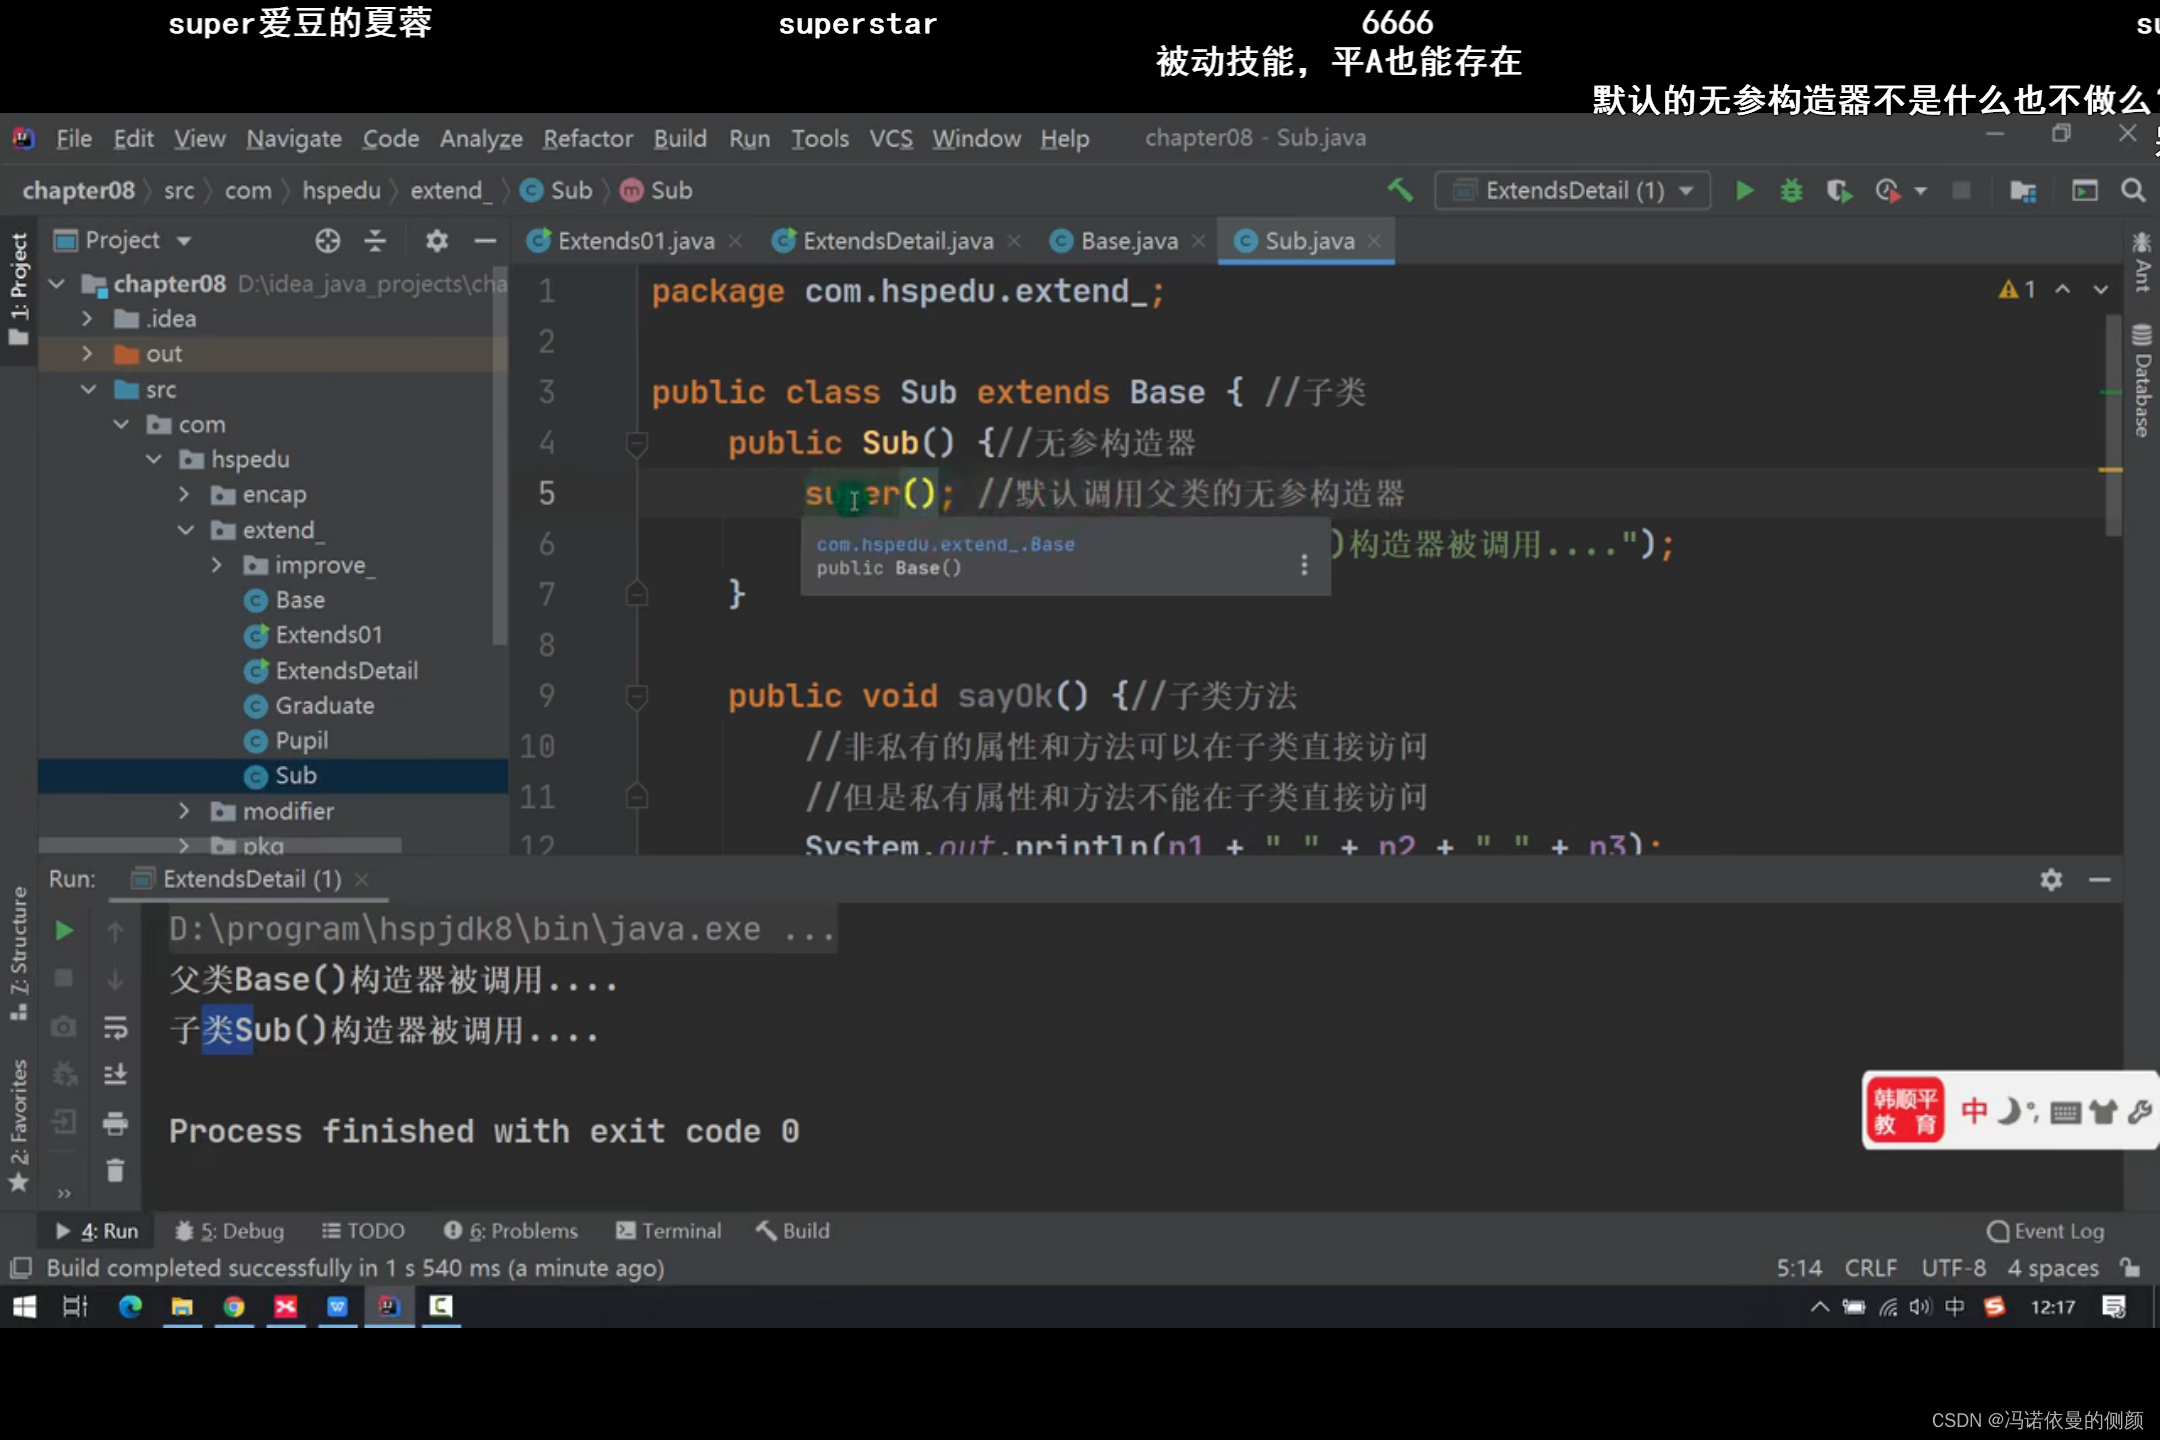2160x1440 pixels.
Task: Open the Windows Start menu
Action: (24, 1306)
